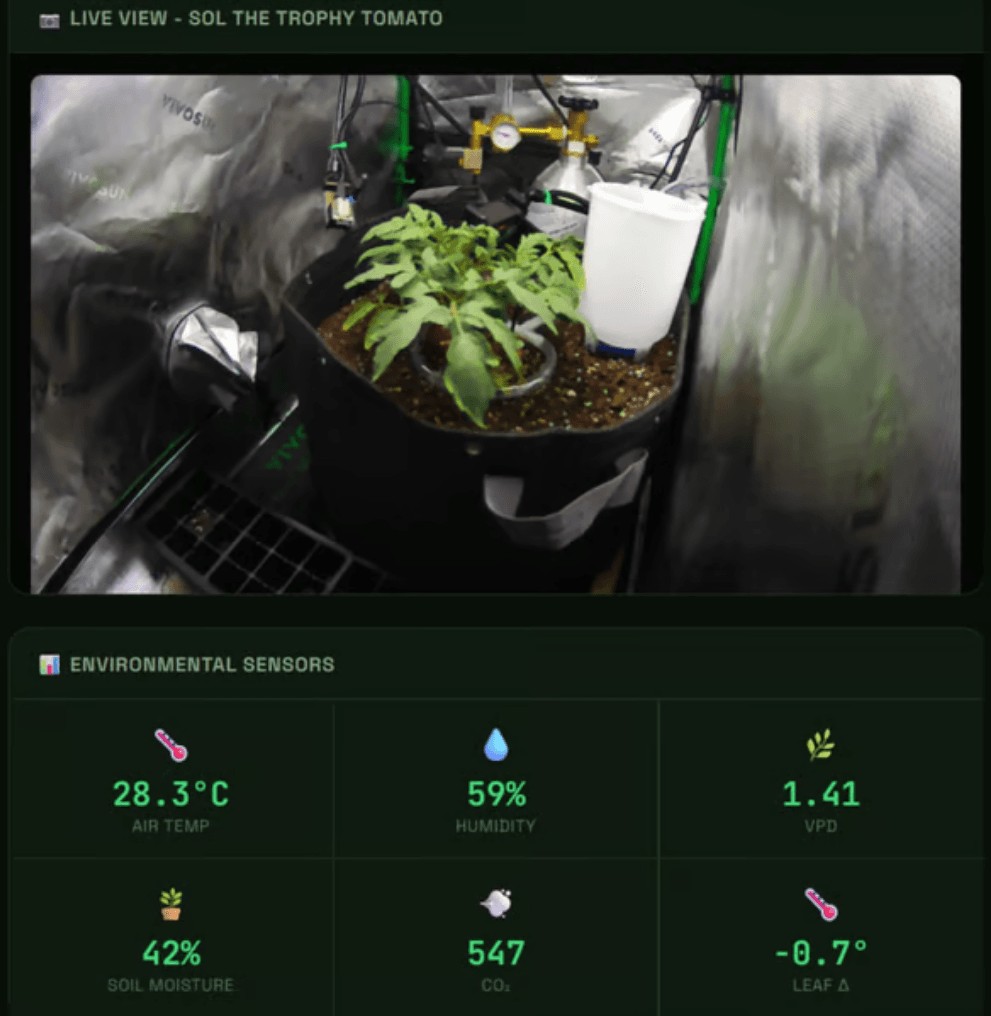Click the Leaf Δ thermometer icon

pyautogui.click(x=821, y=904)
